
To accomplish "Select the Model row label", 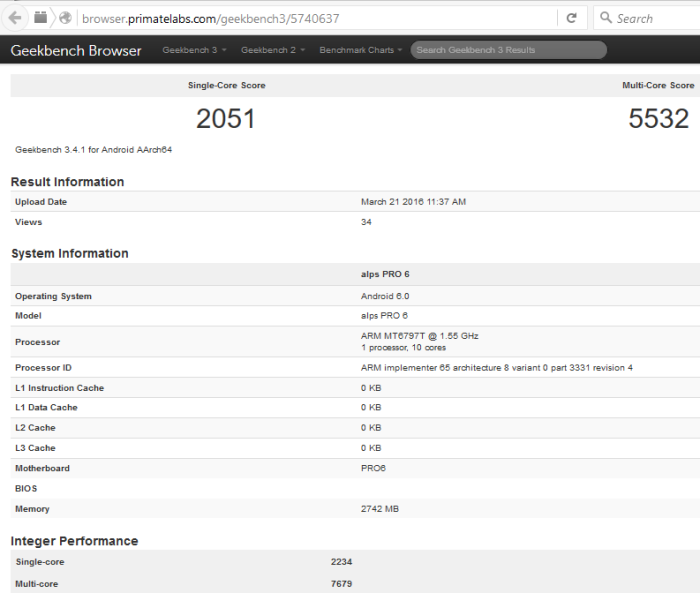I will click(28, 316).
